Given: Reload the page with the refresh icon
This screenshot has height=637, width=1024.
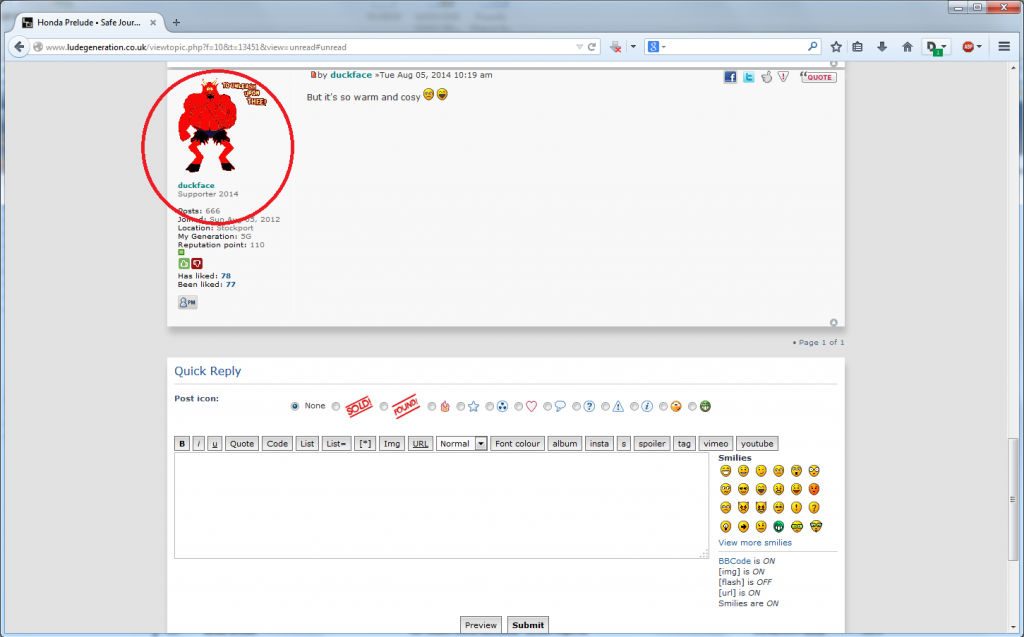Looking at the screenshot, I should 592,47.
